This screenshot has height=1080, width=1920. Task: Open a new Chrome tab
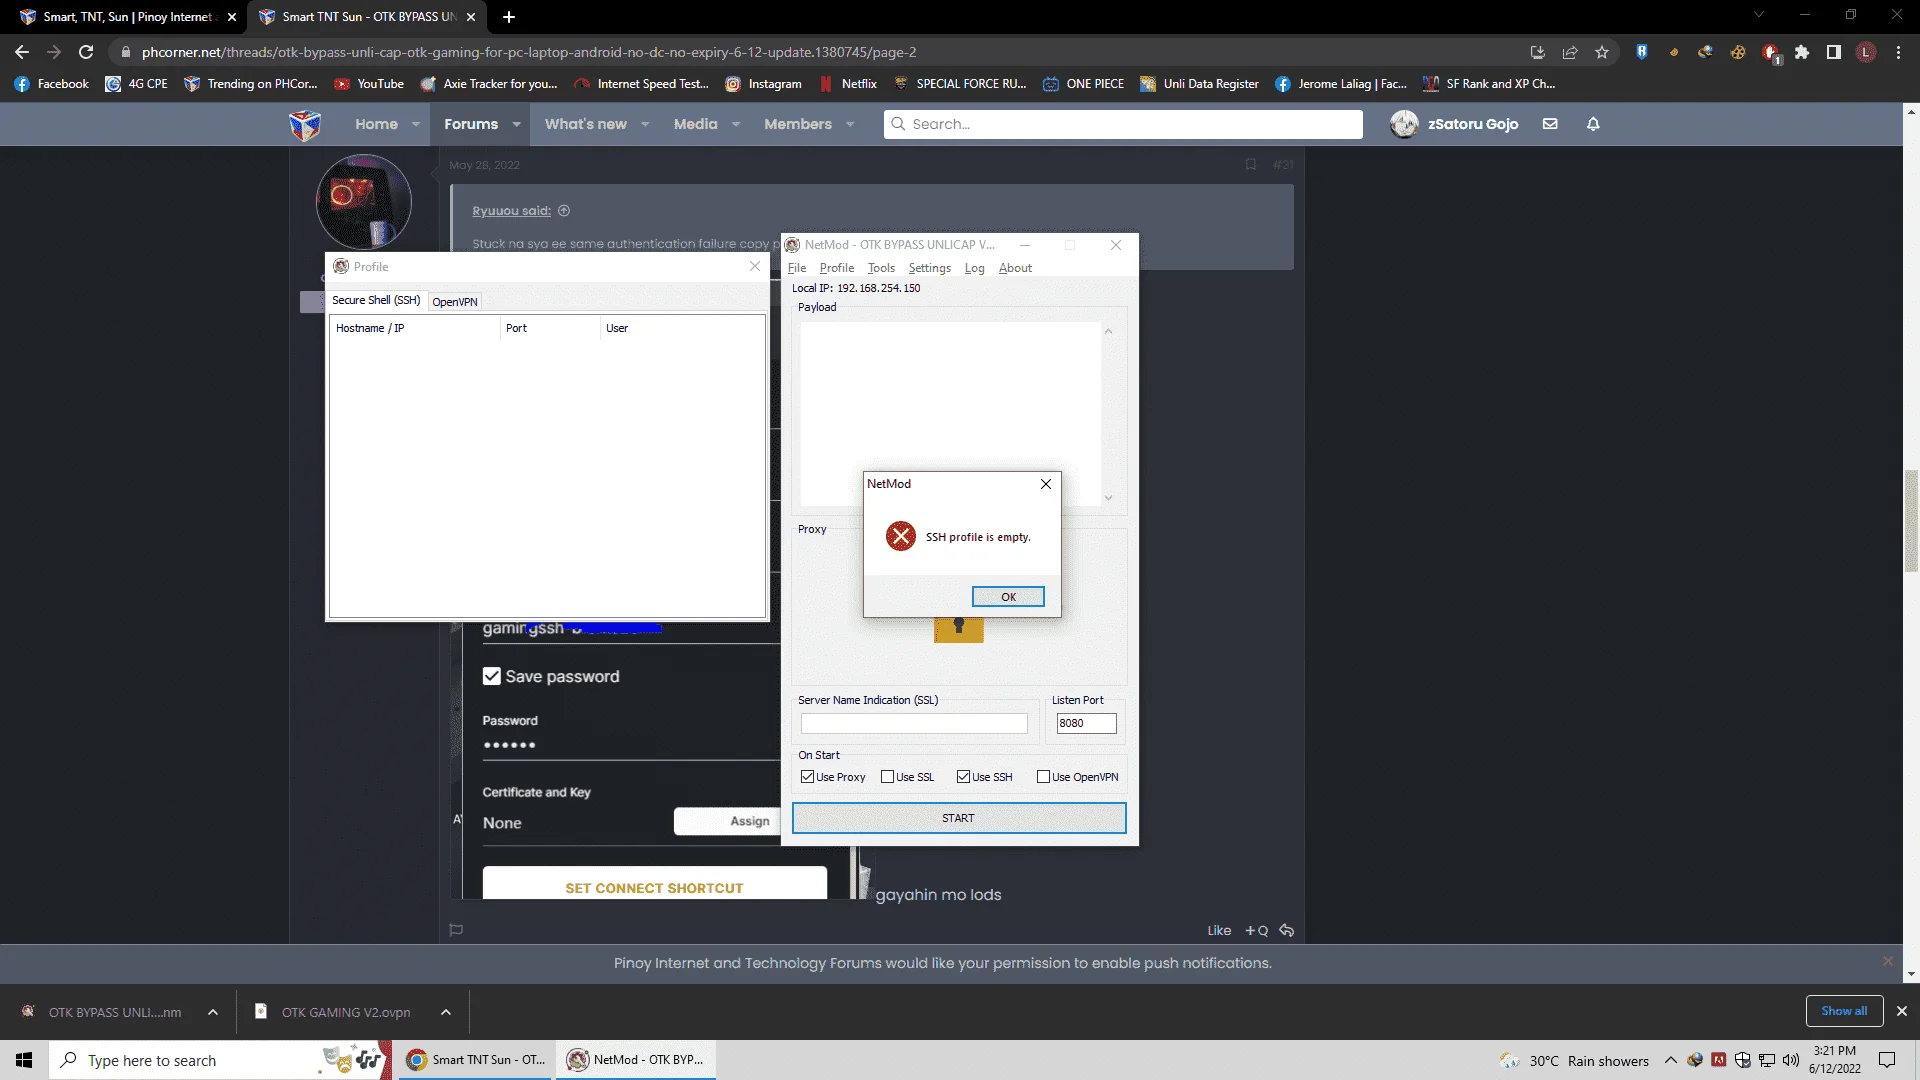(509, 17)
